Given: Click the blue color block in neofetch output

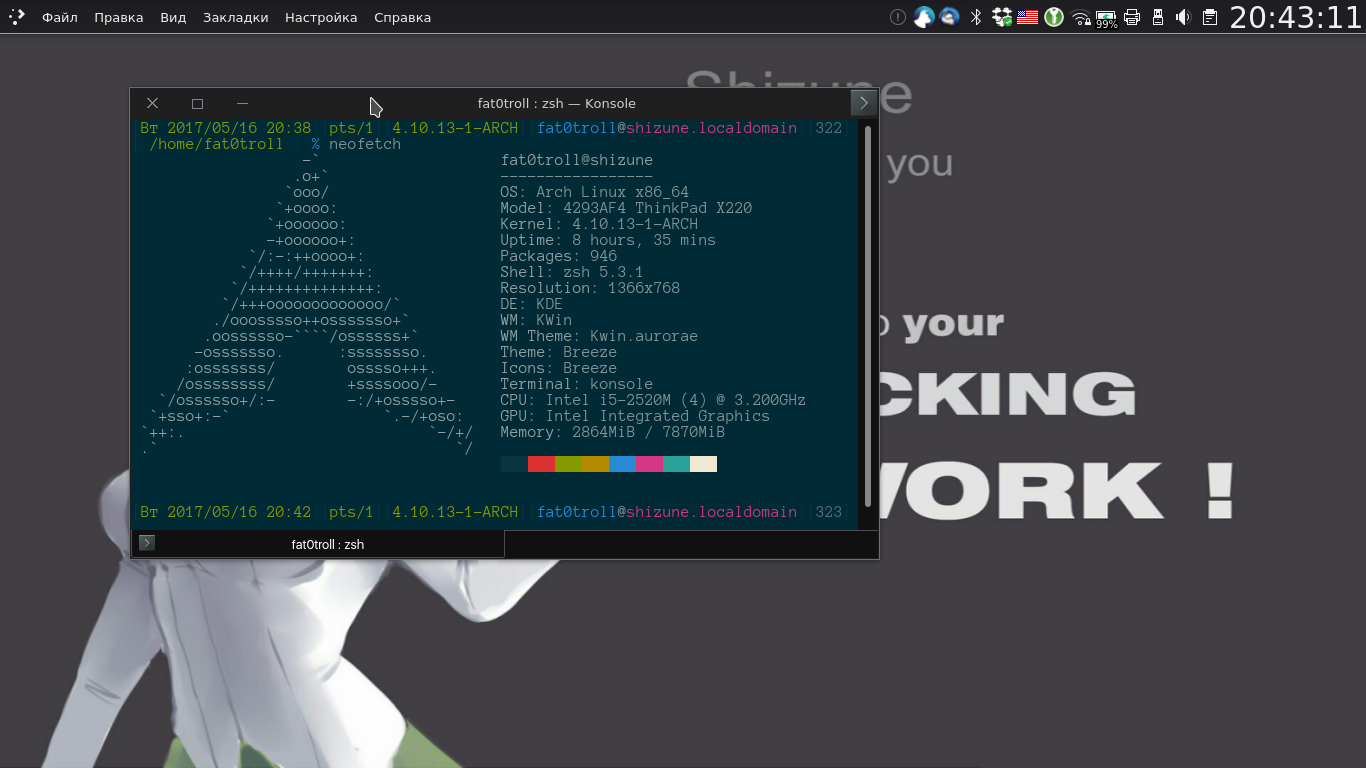Looking at the screenshot, I should point(622,464).
